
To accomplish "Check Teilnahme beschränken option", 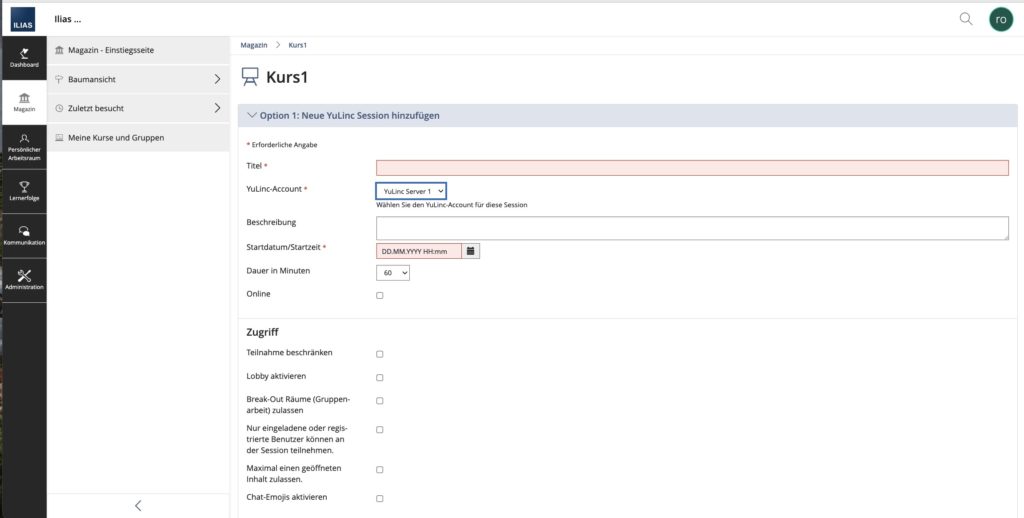I will [x=379, y=354].
